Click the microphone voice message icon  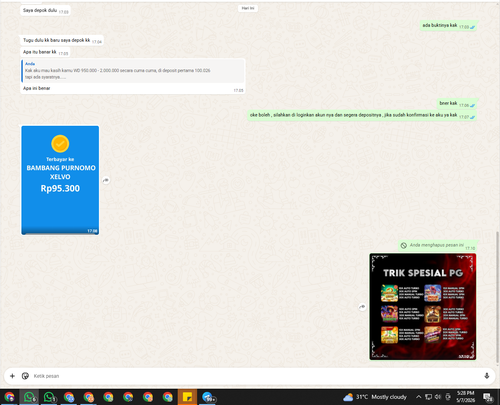[x=487, y=376]
